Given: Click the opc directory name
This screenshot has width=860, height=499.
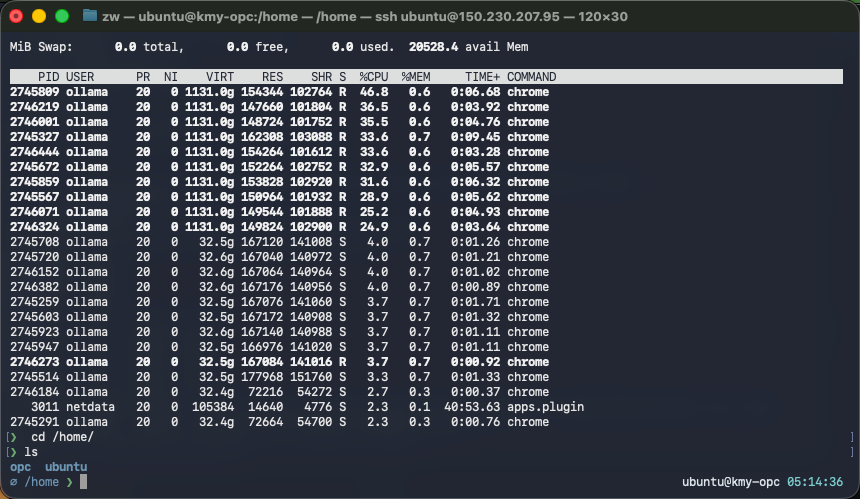Looking at the screenshot, I should coord(20,467).
